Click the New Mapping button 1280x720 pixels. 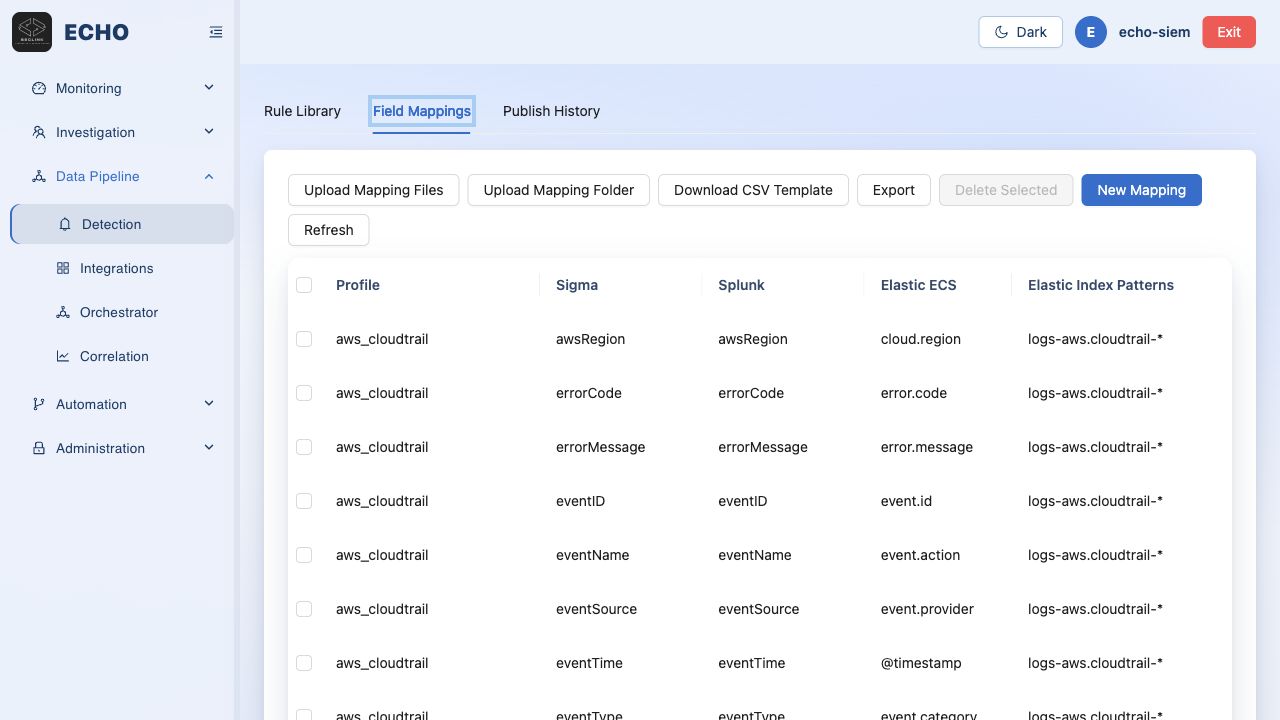pos(1141,190)
